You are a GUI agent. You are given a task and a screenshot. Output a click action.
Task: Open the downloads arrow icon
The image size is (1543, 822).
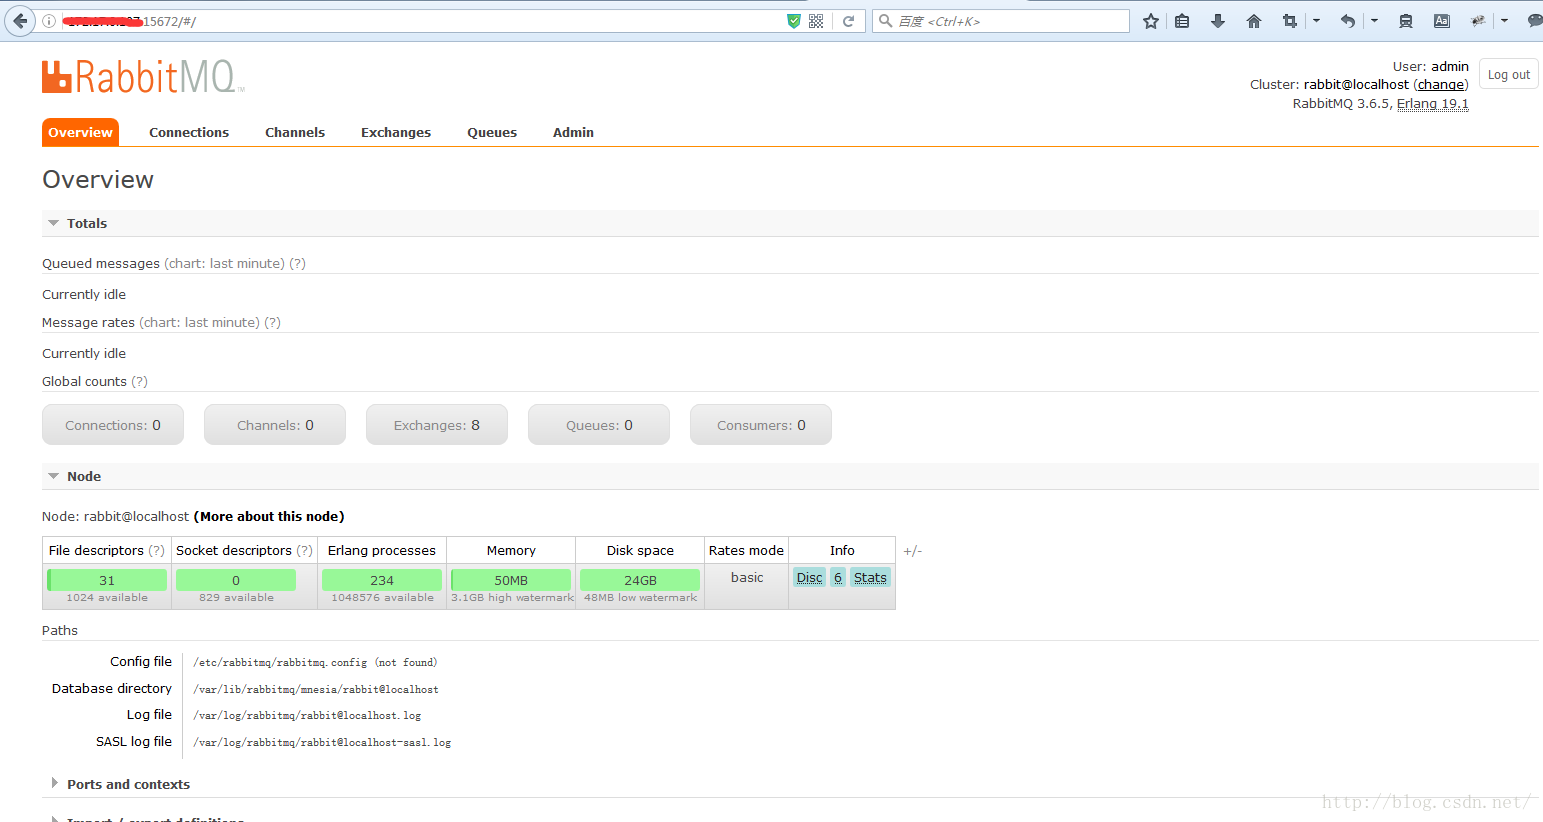[x=1218, y=21]
